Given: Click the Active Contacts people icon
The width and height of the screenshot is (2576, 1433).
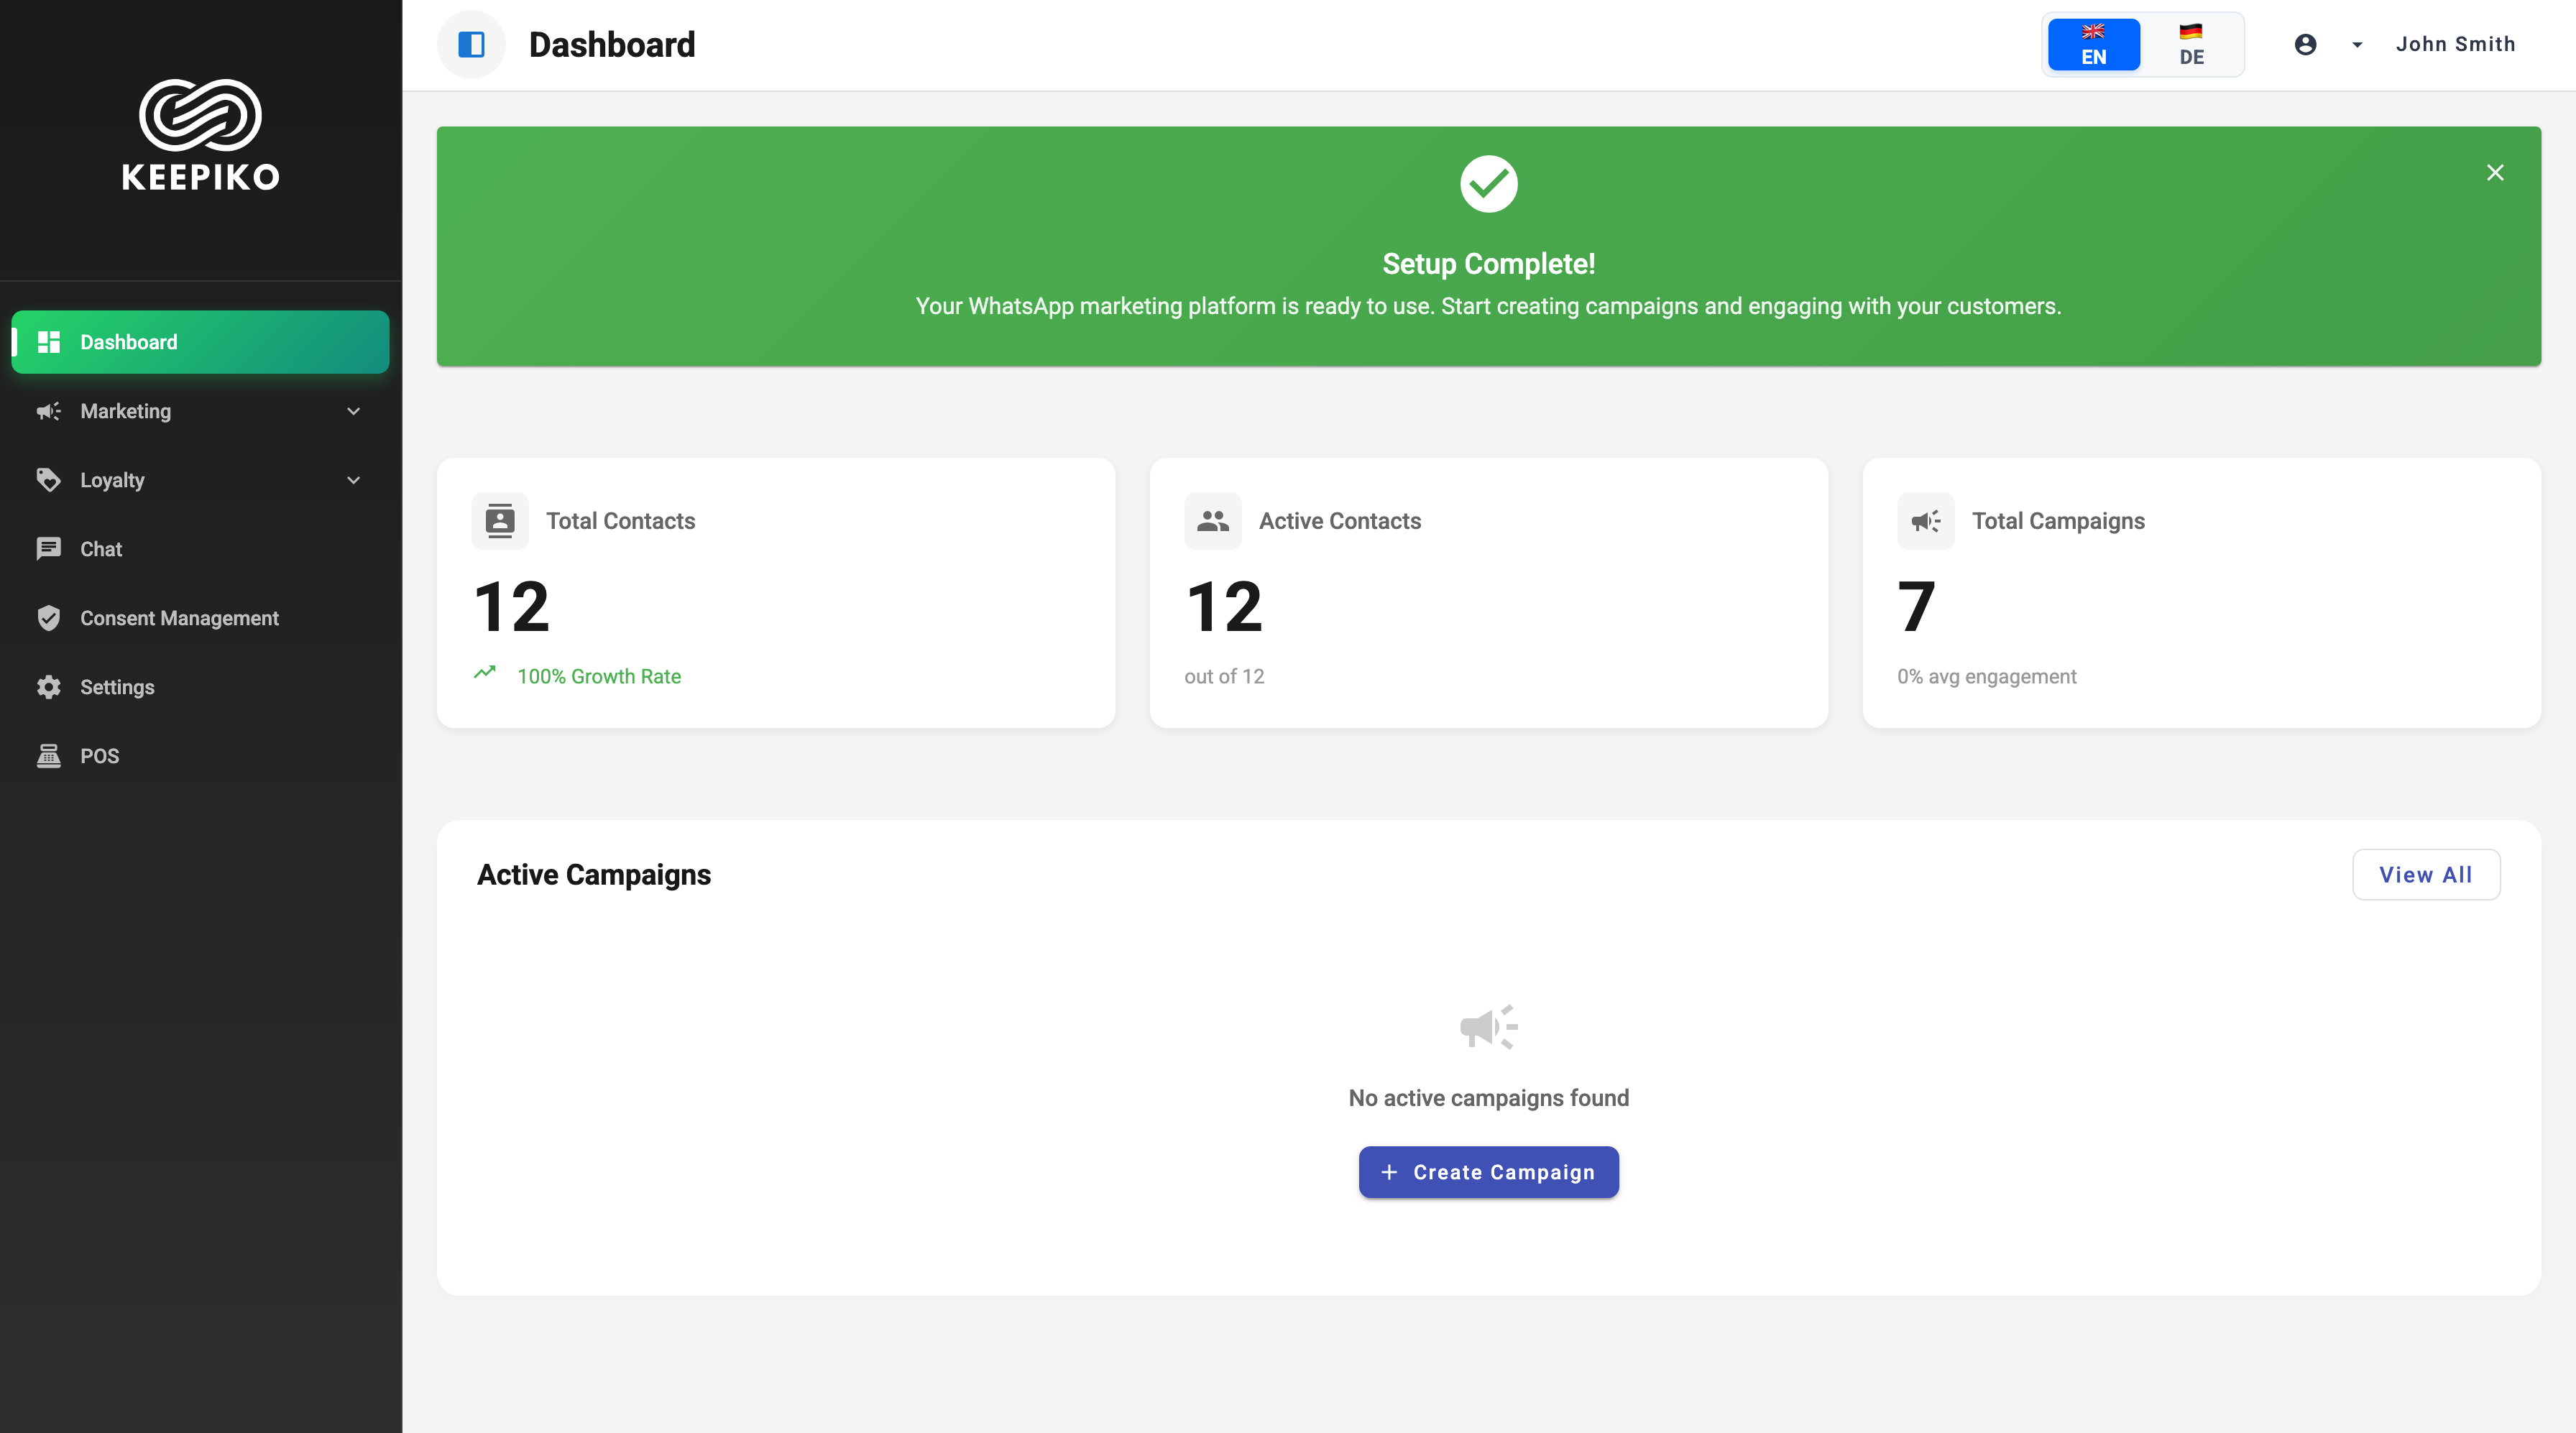Looking at the screenshot, I should pyautogui.click(x=1212, y=520).
